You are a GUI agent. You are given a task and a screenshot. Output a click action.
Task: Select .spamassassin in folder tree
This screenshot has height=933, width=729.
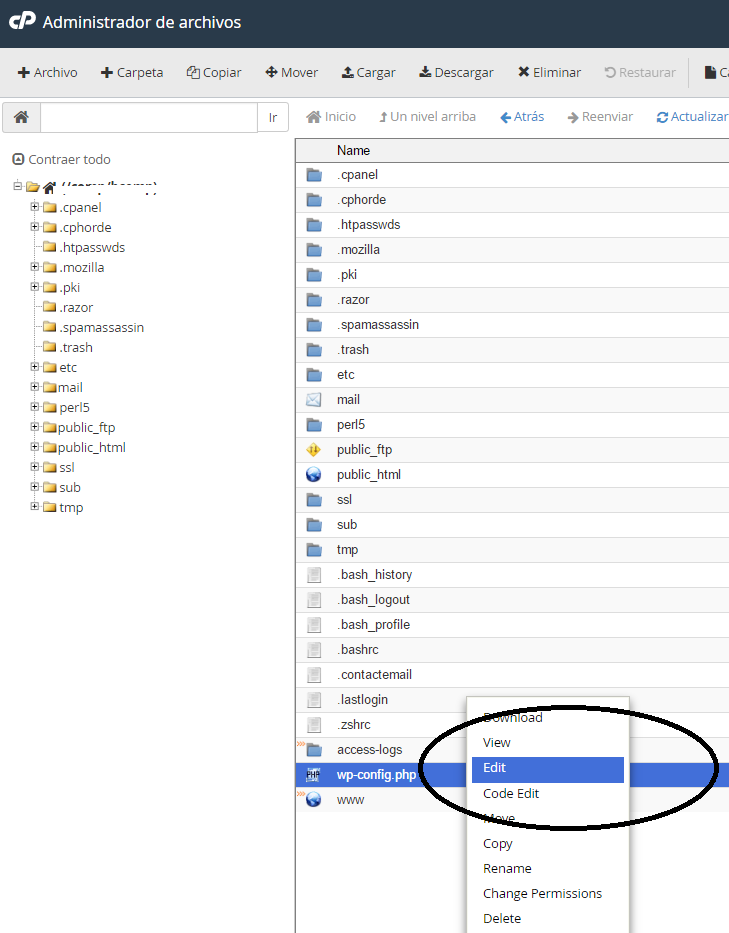102,327
